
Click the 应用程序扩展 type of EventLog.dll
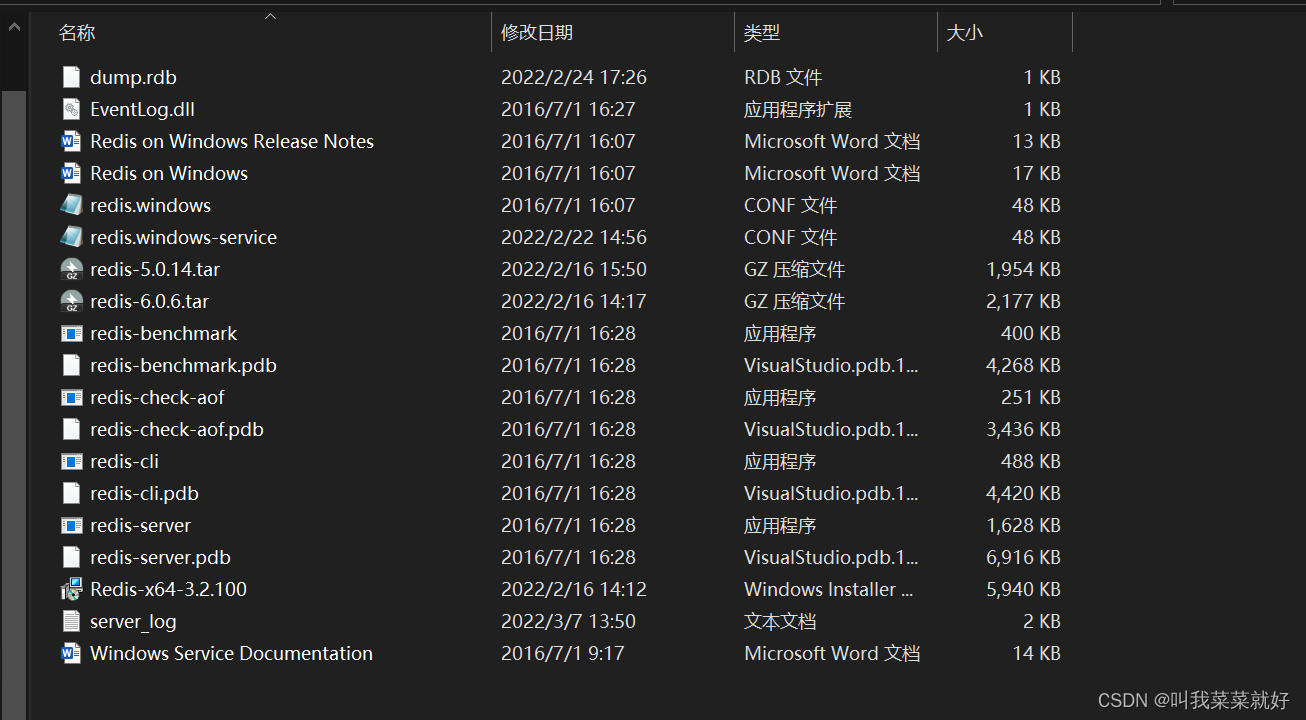[798, 109]
